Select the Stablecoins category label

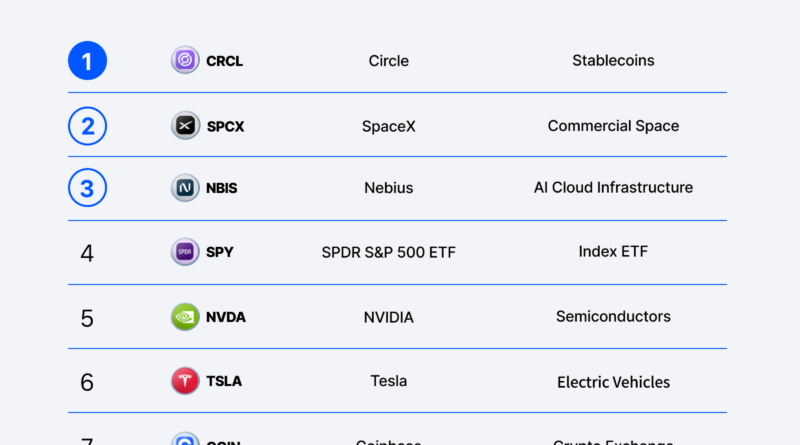(613, 60)
